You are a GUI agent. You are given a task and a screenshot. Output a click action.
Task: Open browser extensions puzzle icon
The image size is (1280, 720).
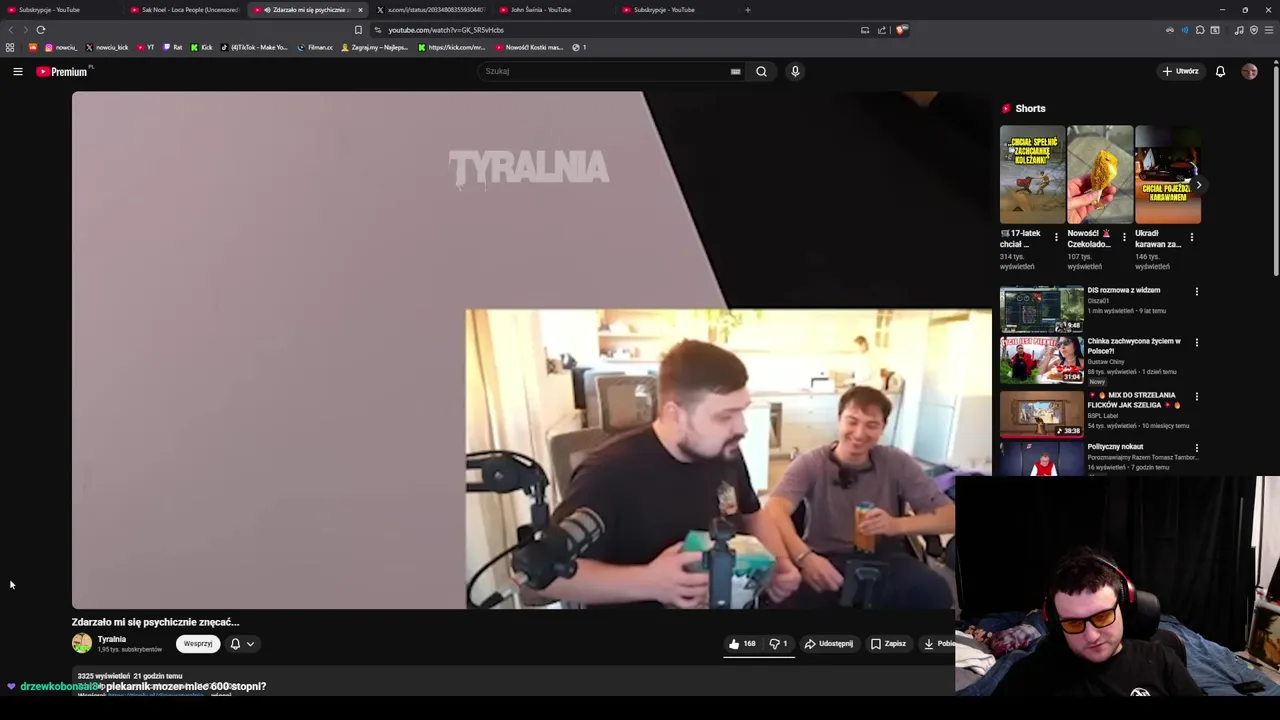coord(1200,30)
